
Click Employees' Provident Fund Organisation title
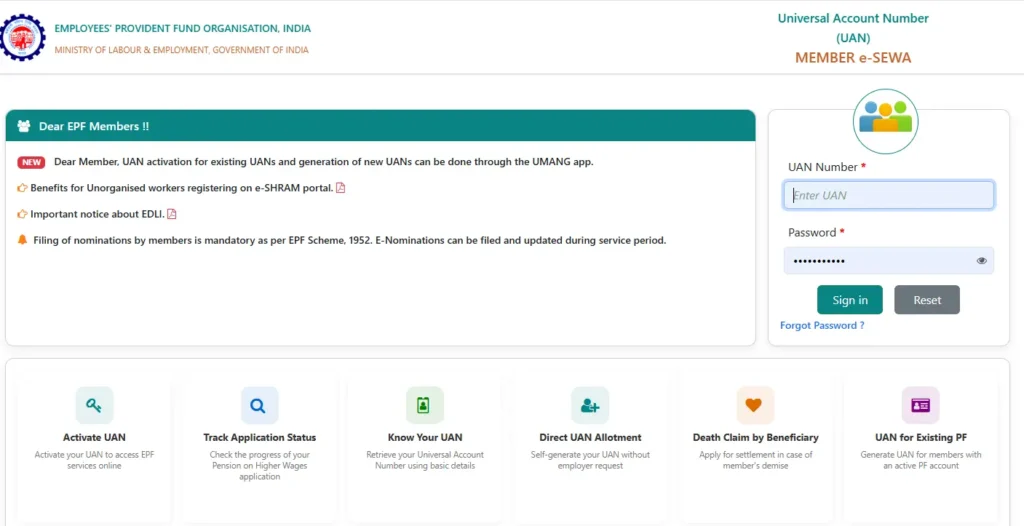183,28
